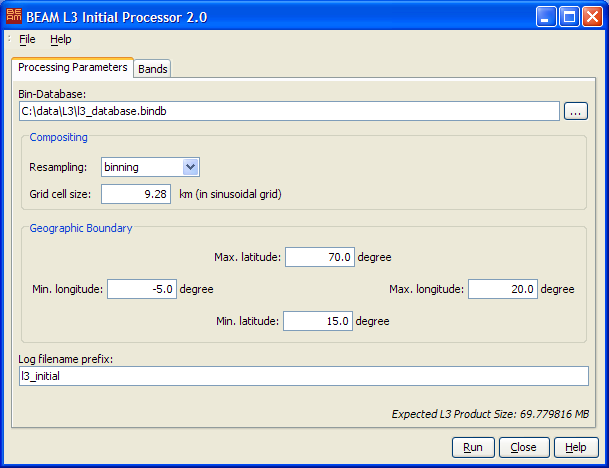Click the Grid cell size field
Screen dimensions: 609x468
click(138, 193)
